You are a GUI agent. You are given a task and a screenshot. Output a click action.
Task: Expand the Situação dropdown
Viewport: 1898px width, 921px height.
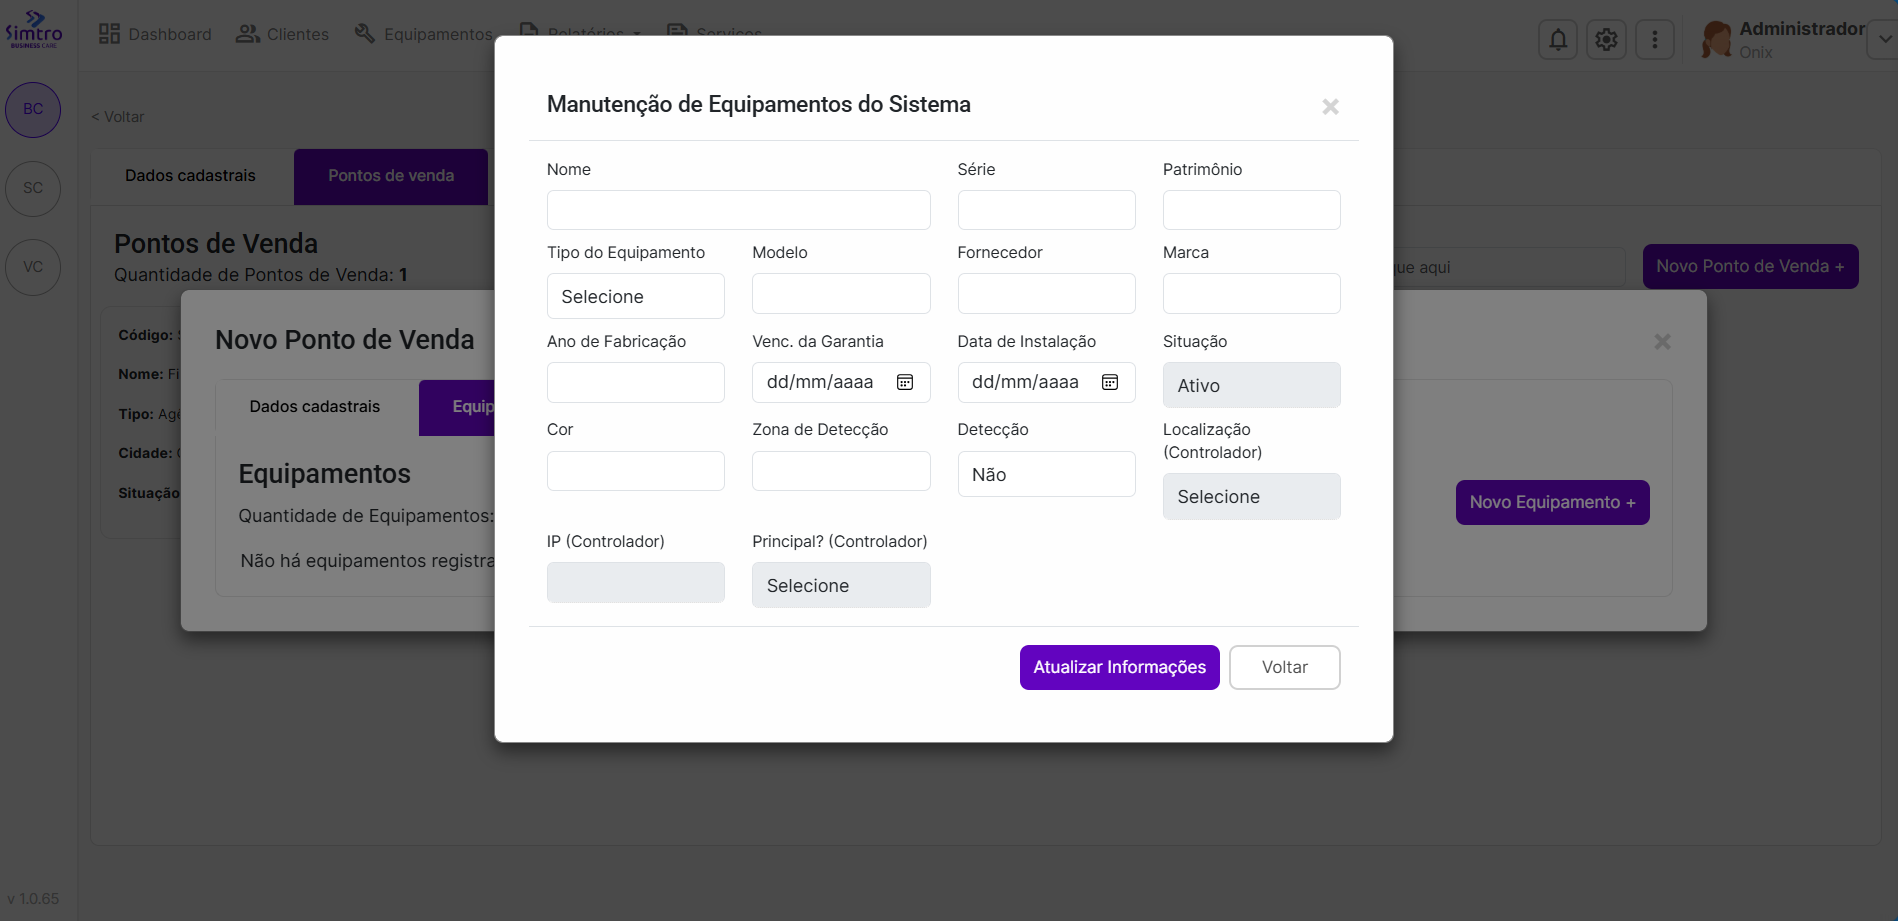pyautogui.click(x=1250, y=386)
